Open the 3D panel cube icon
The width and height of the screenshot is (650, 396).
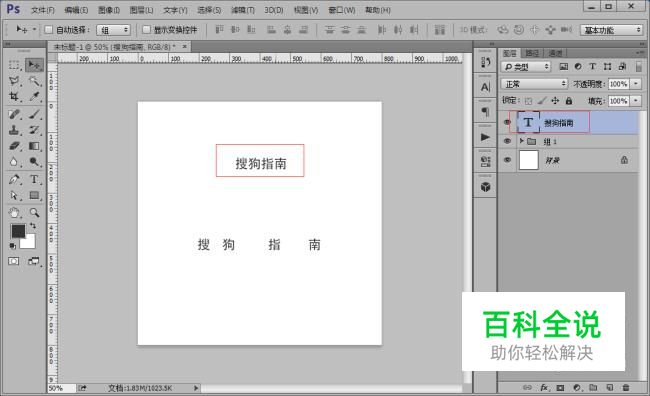pos(485,187)
